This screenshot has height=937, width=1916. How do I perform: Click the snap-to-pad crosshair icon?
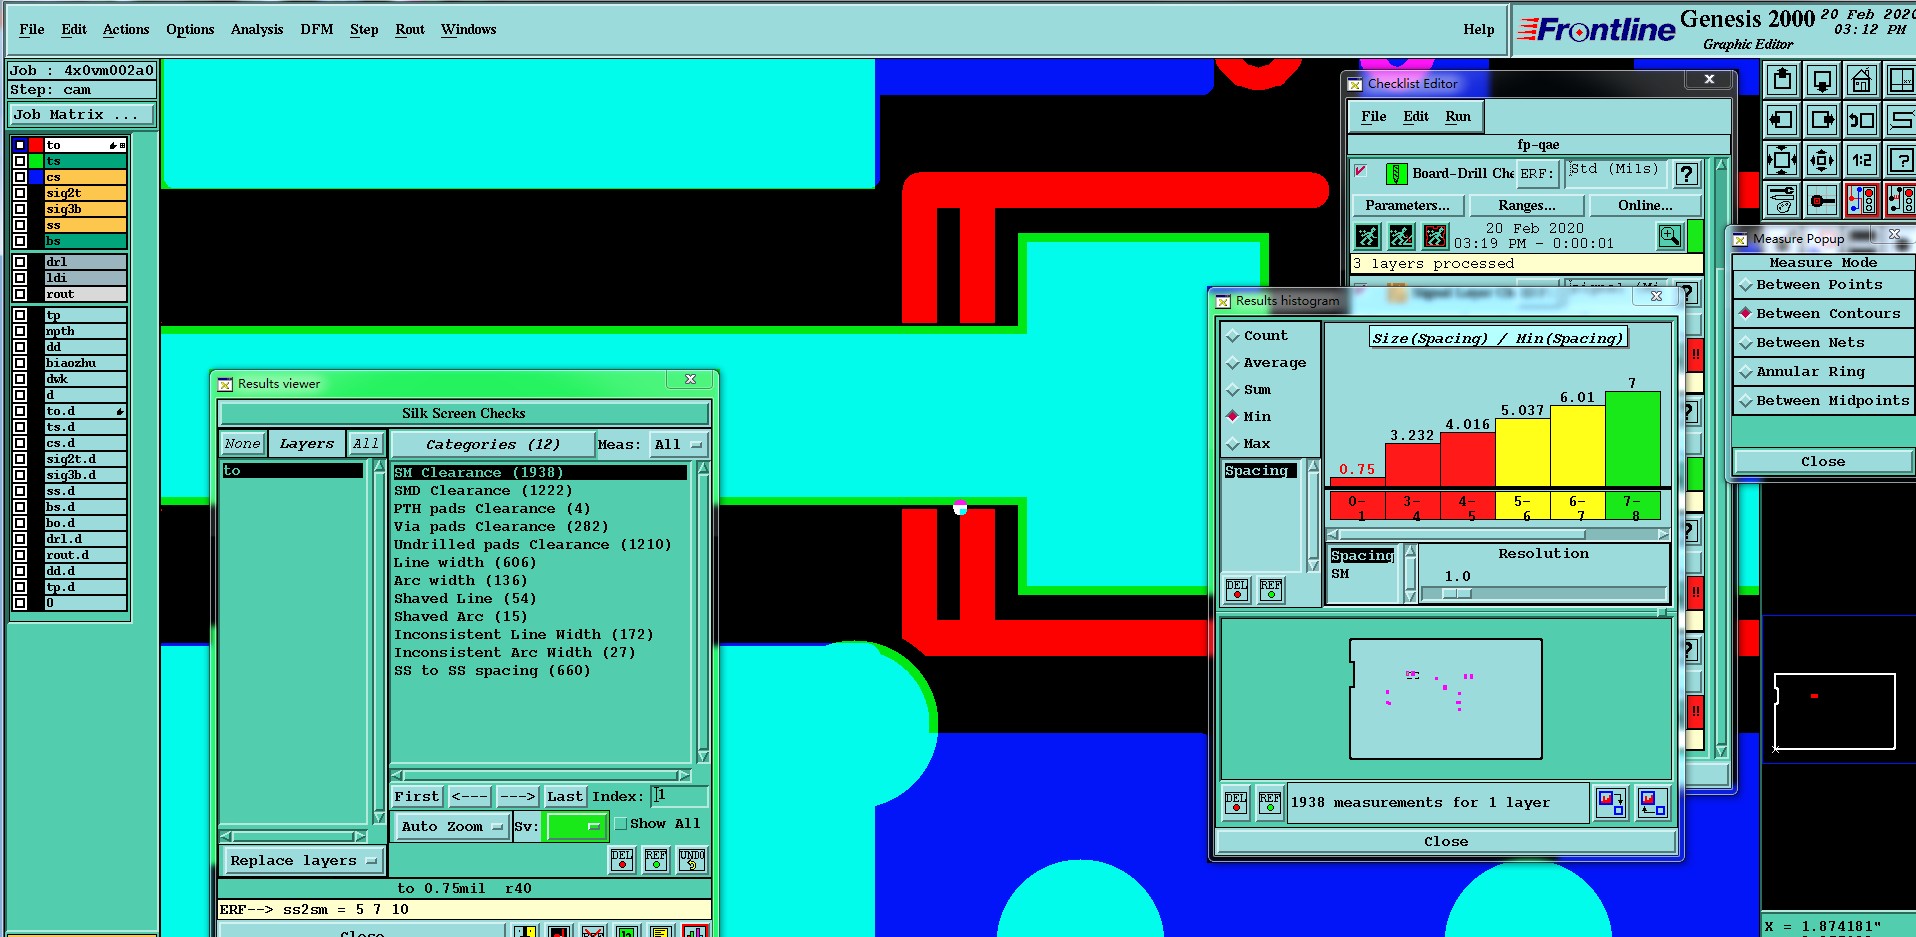pos(1822,199)
